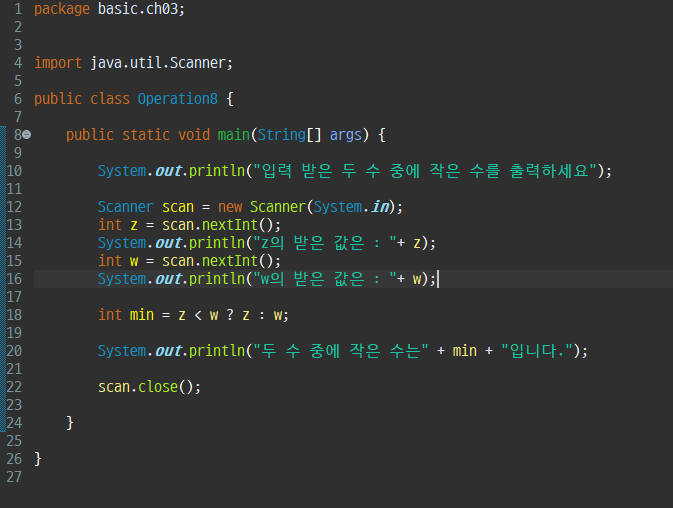Click the min variable on line 20
673x508 pixels.
[x=464, y=351]
